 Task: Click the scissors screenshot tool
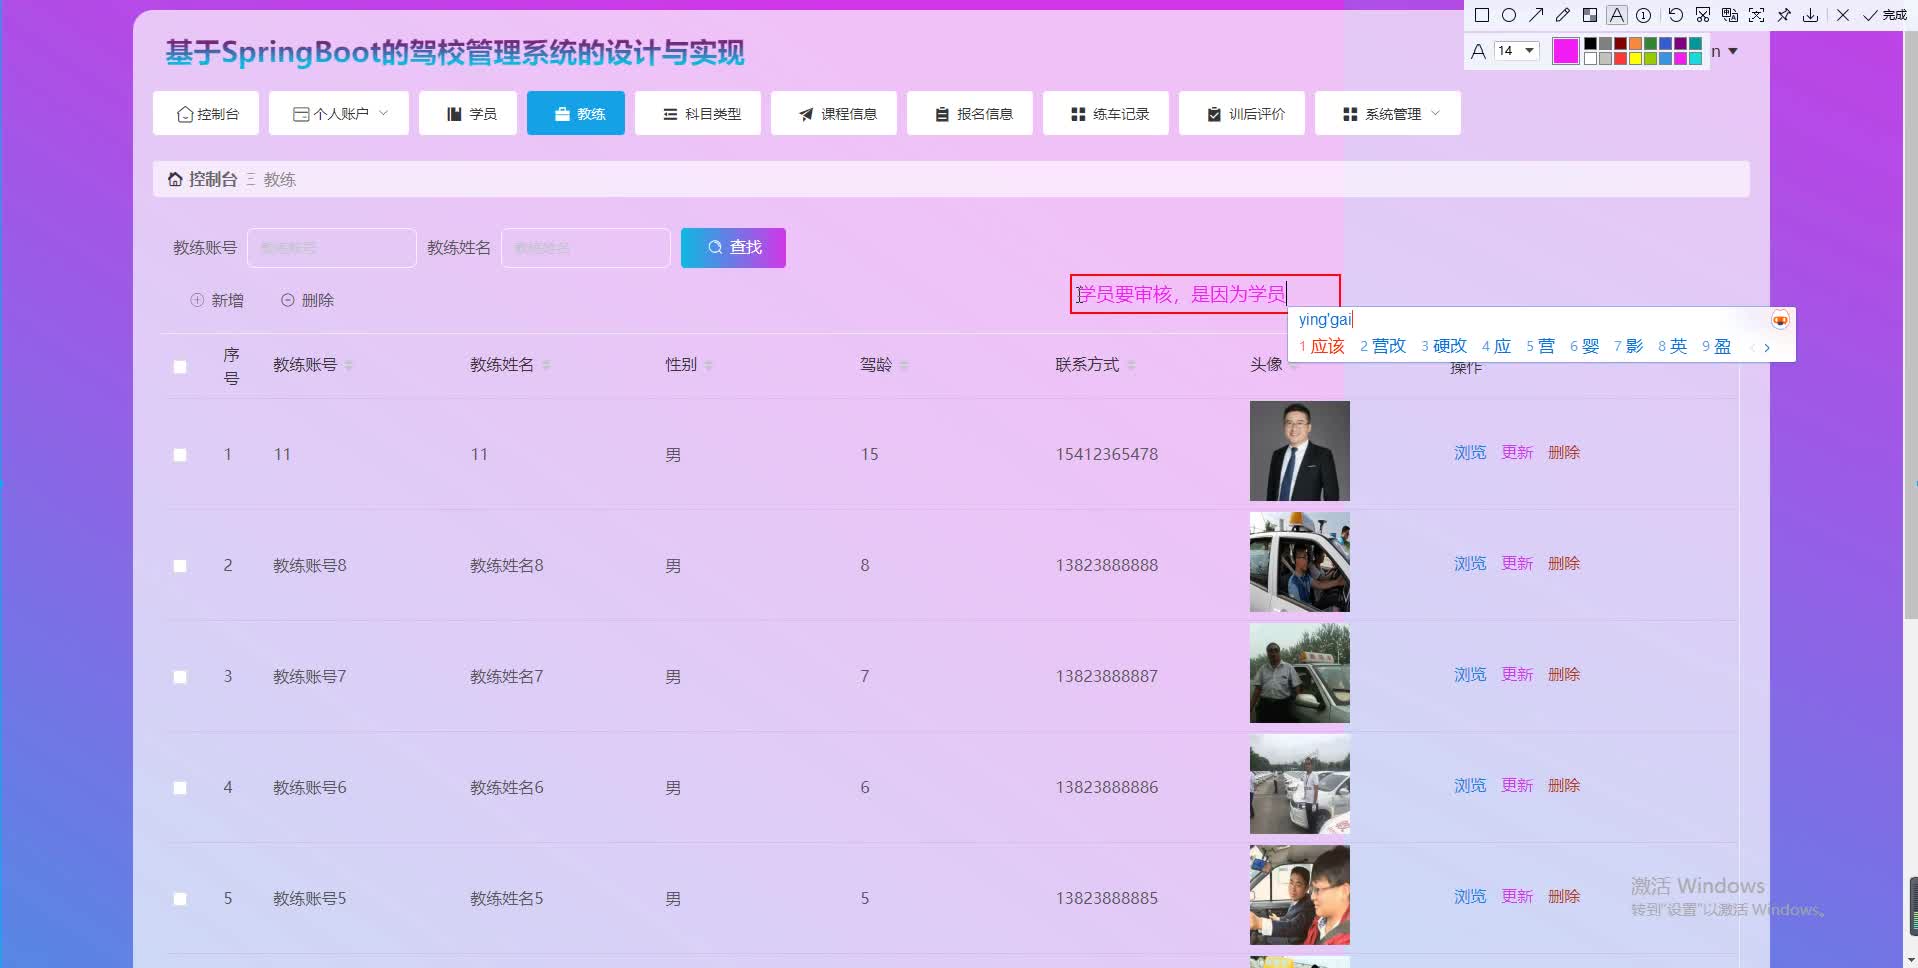coord(1703,15)
